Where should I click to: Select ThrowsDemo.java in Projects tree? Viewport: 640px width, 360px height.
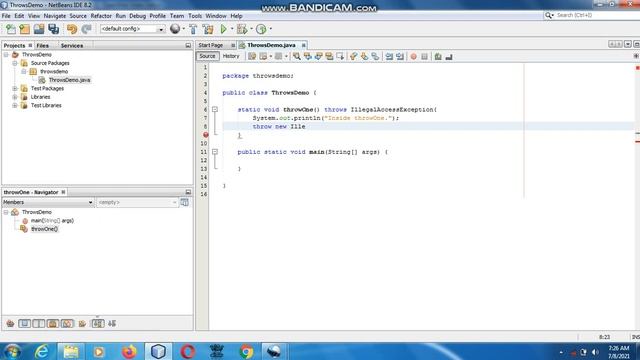click(x=69, y=80)
